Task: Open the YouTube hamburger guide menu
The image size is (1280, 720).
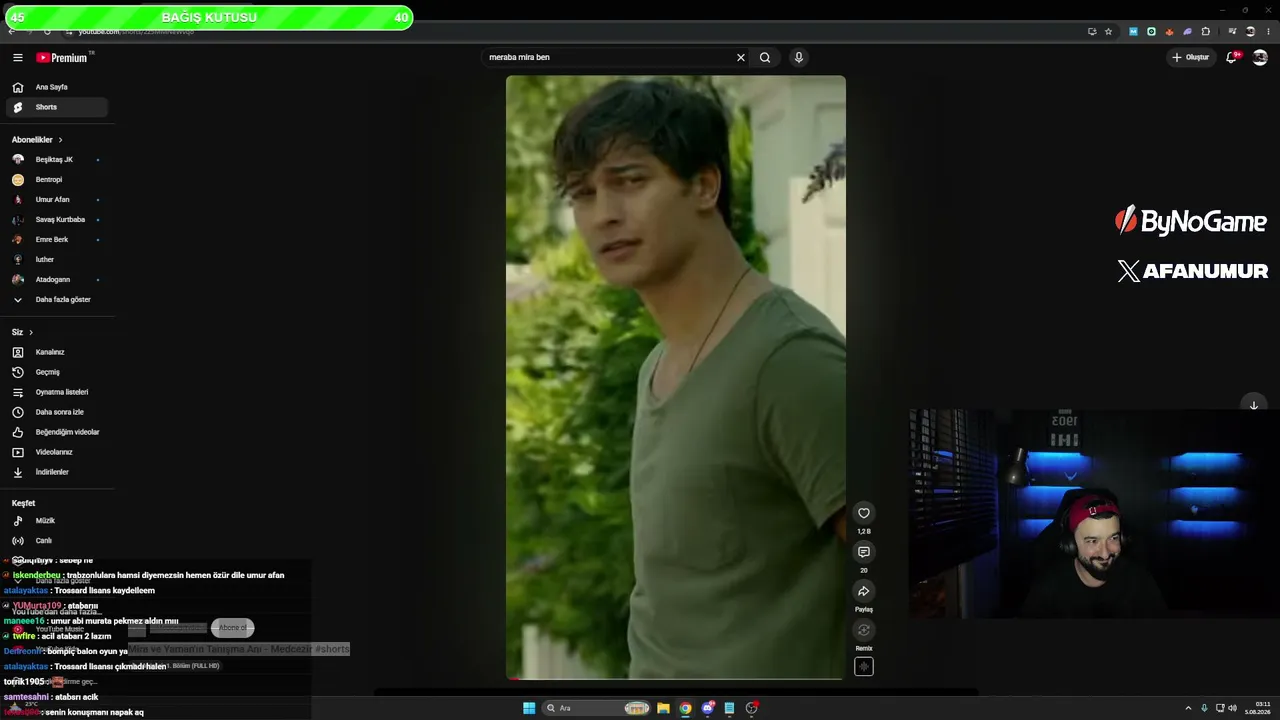Action: pyautogui.click(x=17, y=58)
